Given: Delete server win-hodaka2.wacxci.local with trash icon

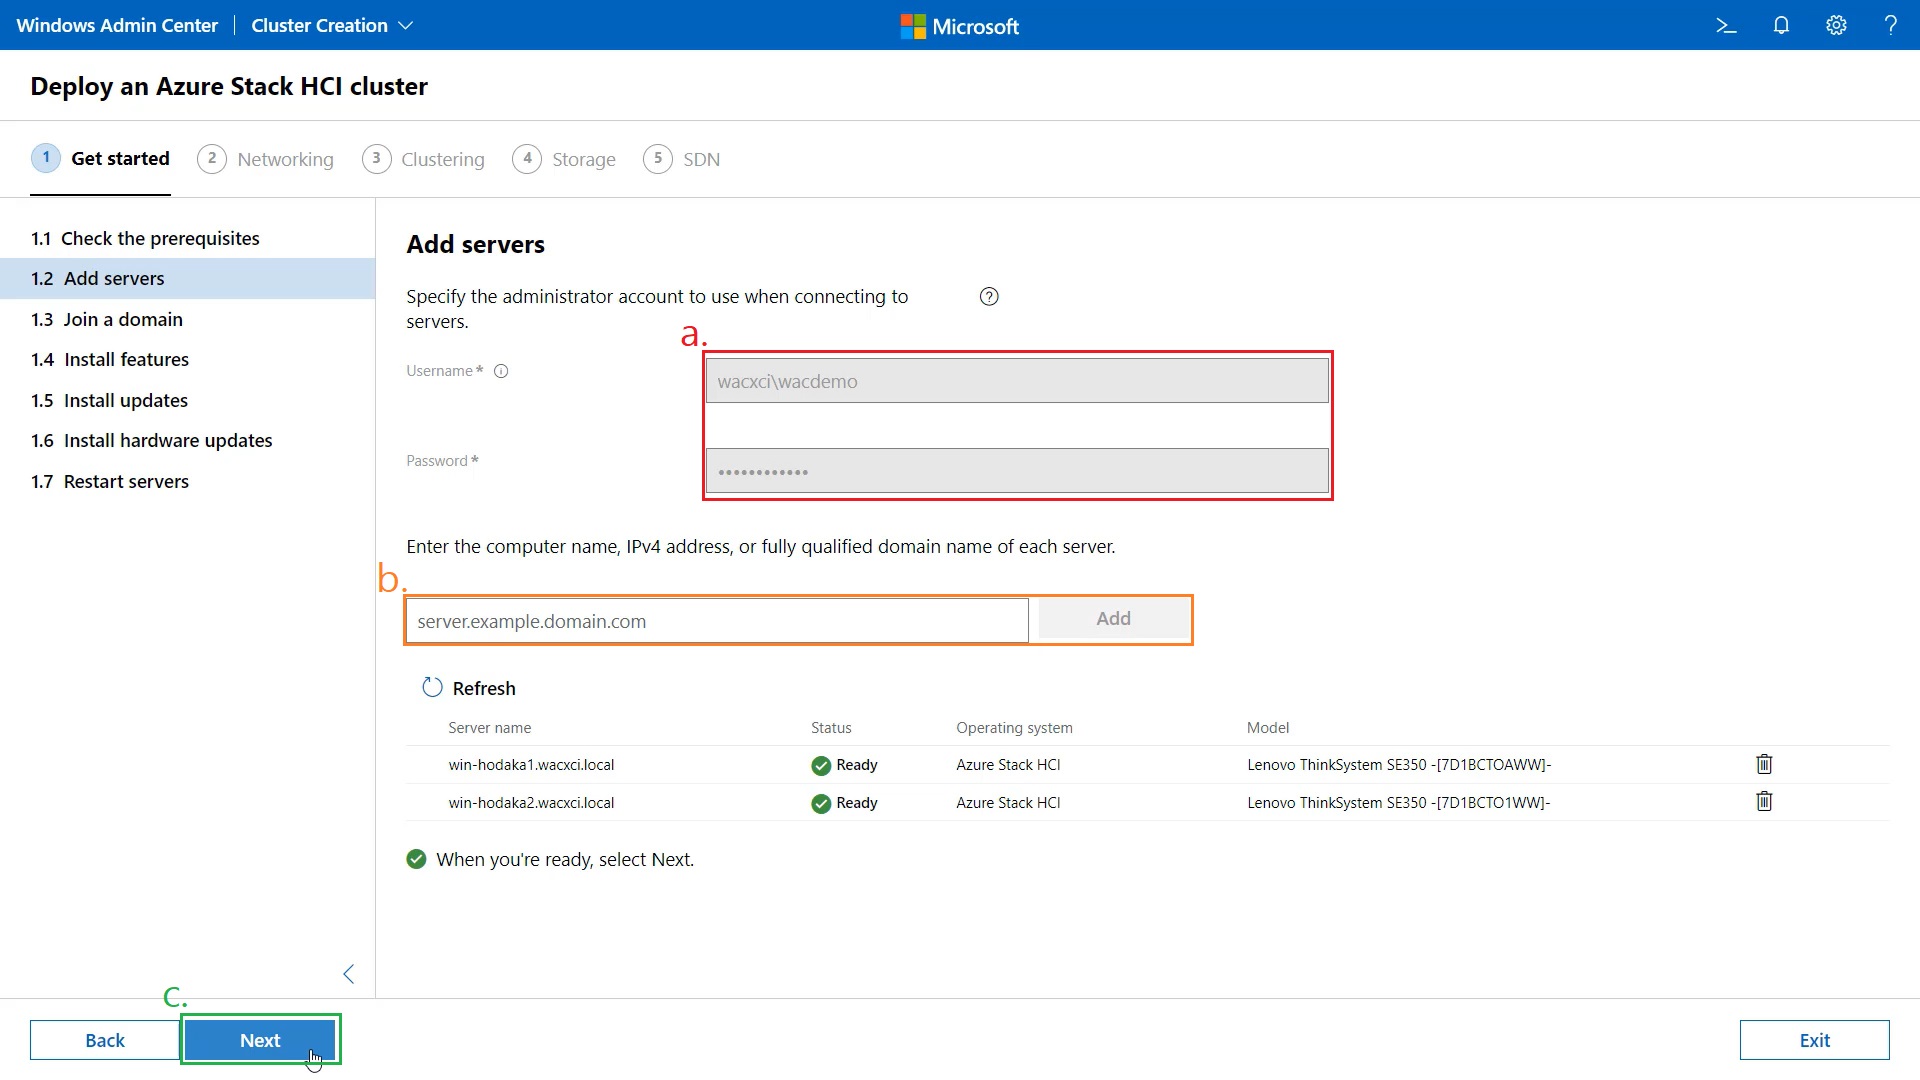Looking at the screenshot, I should click(x=1763, y=802).
